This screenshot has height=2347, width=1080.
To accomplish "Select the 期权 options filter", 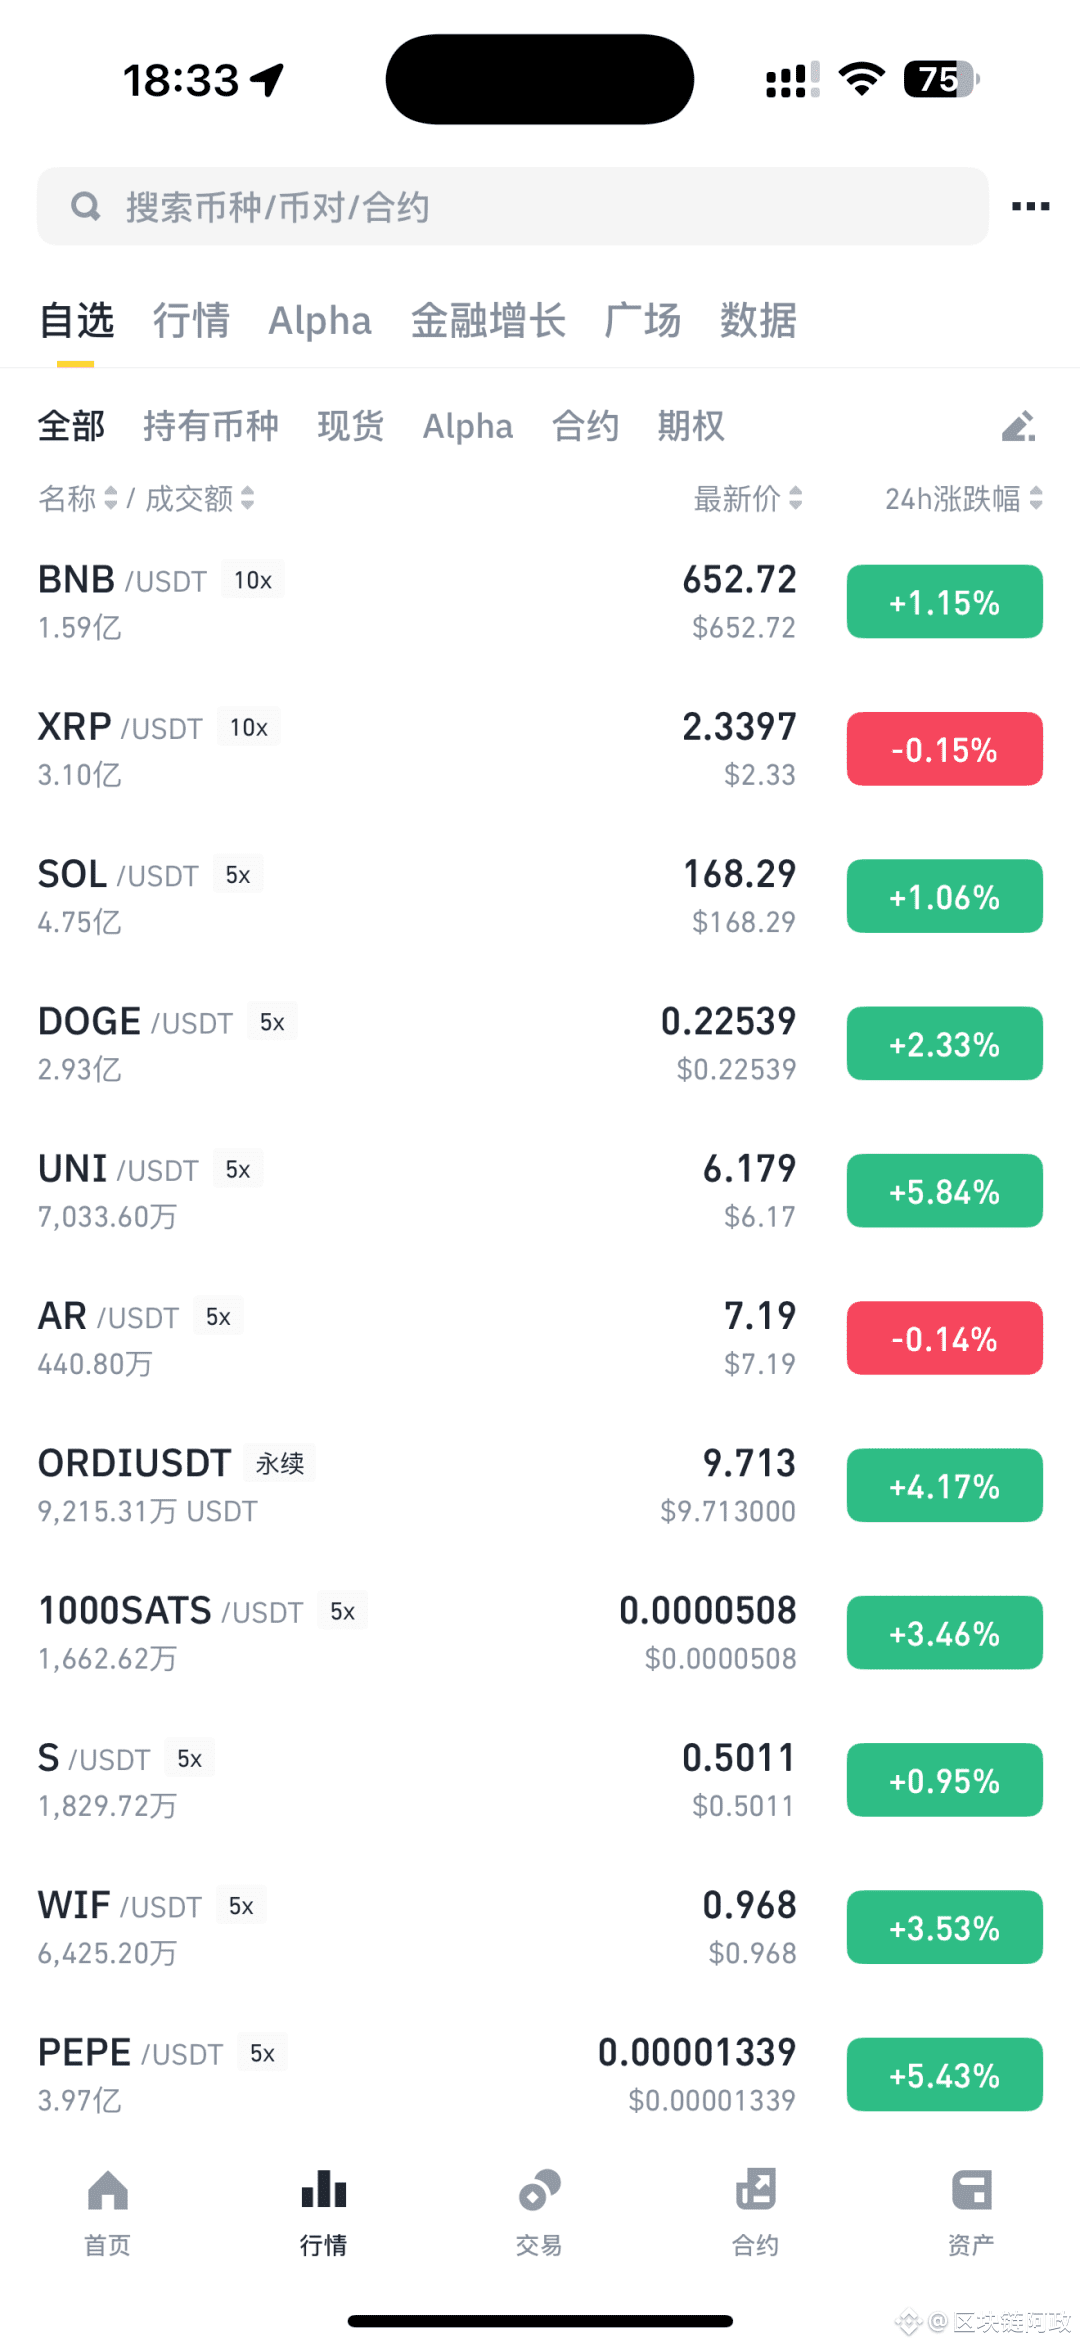I will pyautogui.click(x=691, y=426).
